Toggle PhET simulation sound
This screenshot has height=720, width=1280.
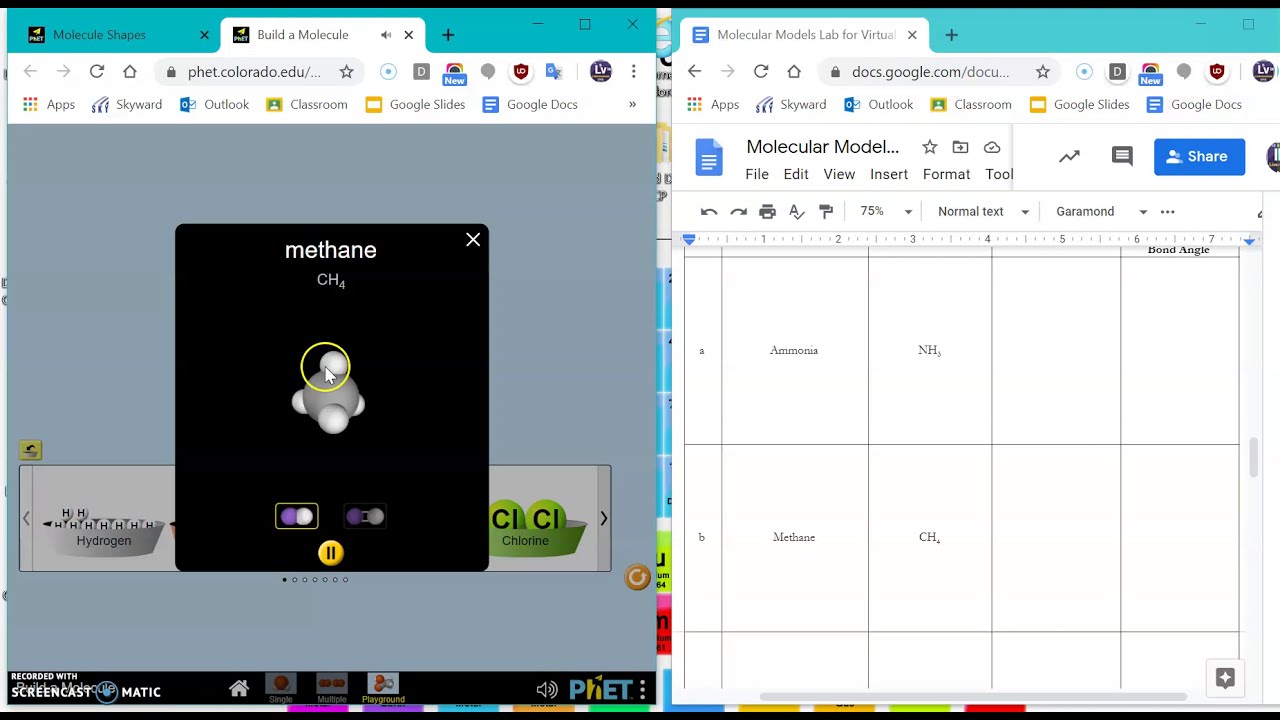[547, 689]
